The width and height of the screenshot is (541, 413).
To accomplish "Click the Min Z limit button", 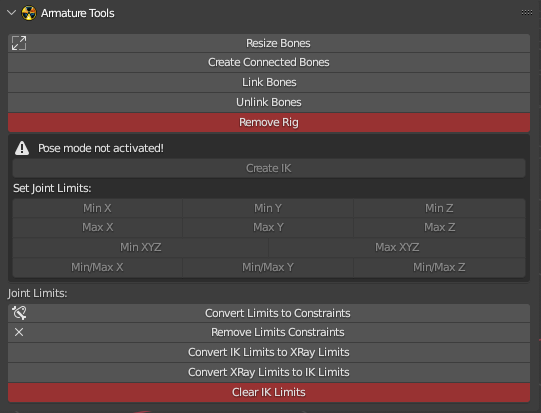I will pos(440,208).
